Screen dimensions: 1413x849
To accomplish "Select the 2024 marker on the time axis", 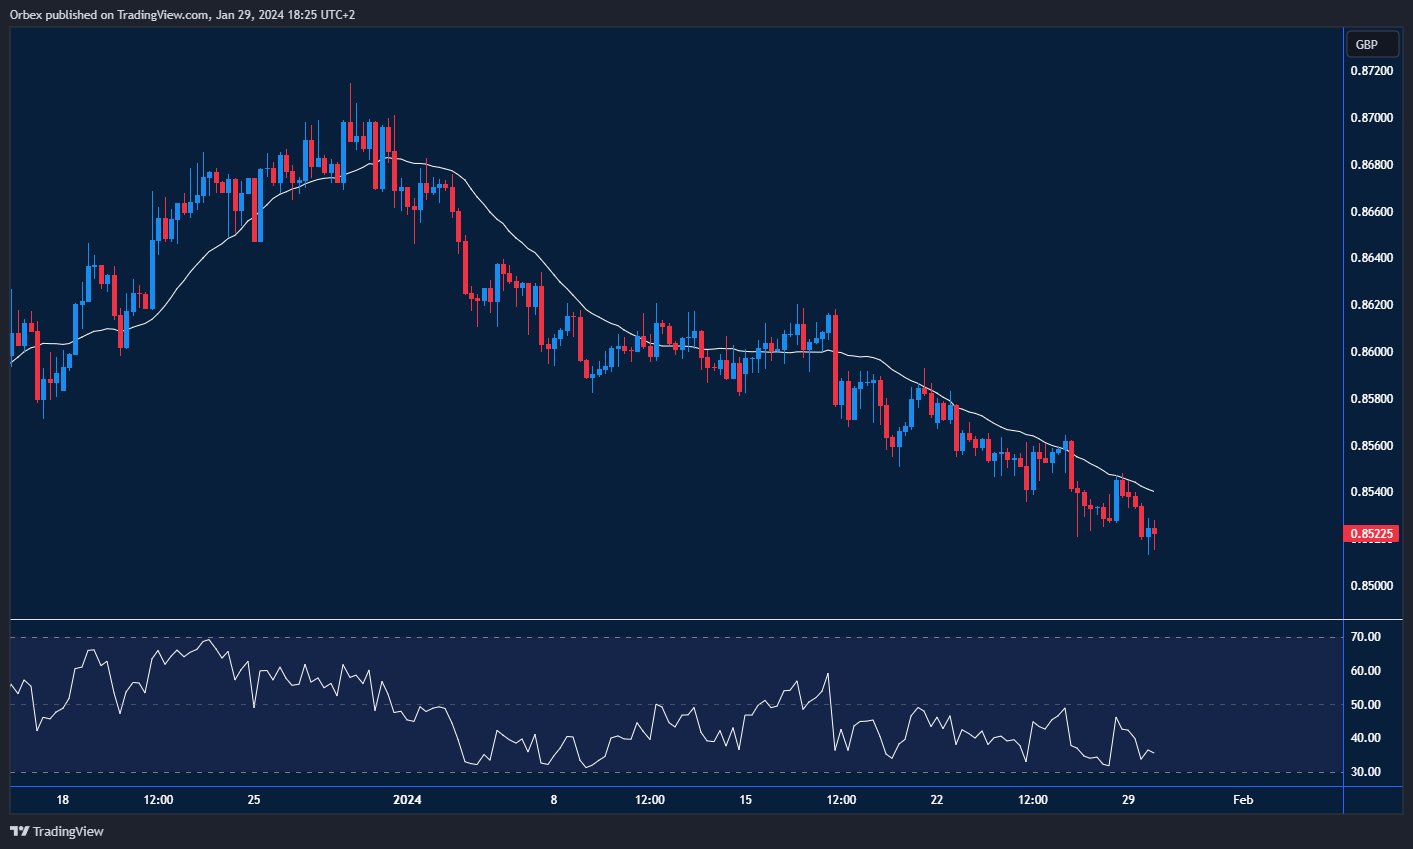I will (x=405, y=800).
